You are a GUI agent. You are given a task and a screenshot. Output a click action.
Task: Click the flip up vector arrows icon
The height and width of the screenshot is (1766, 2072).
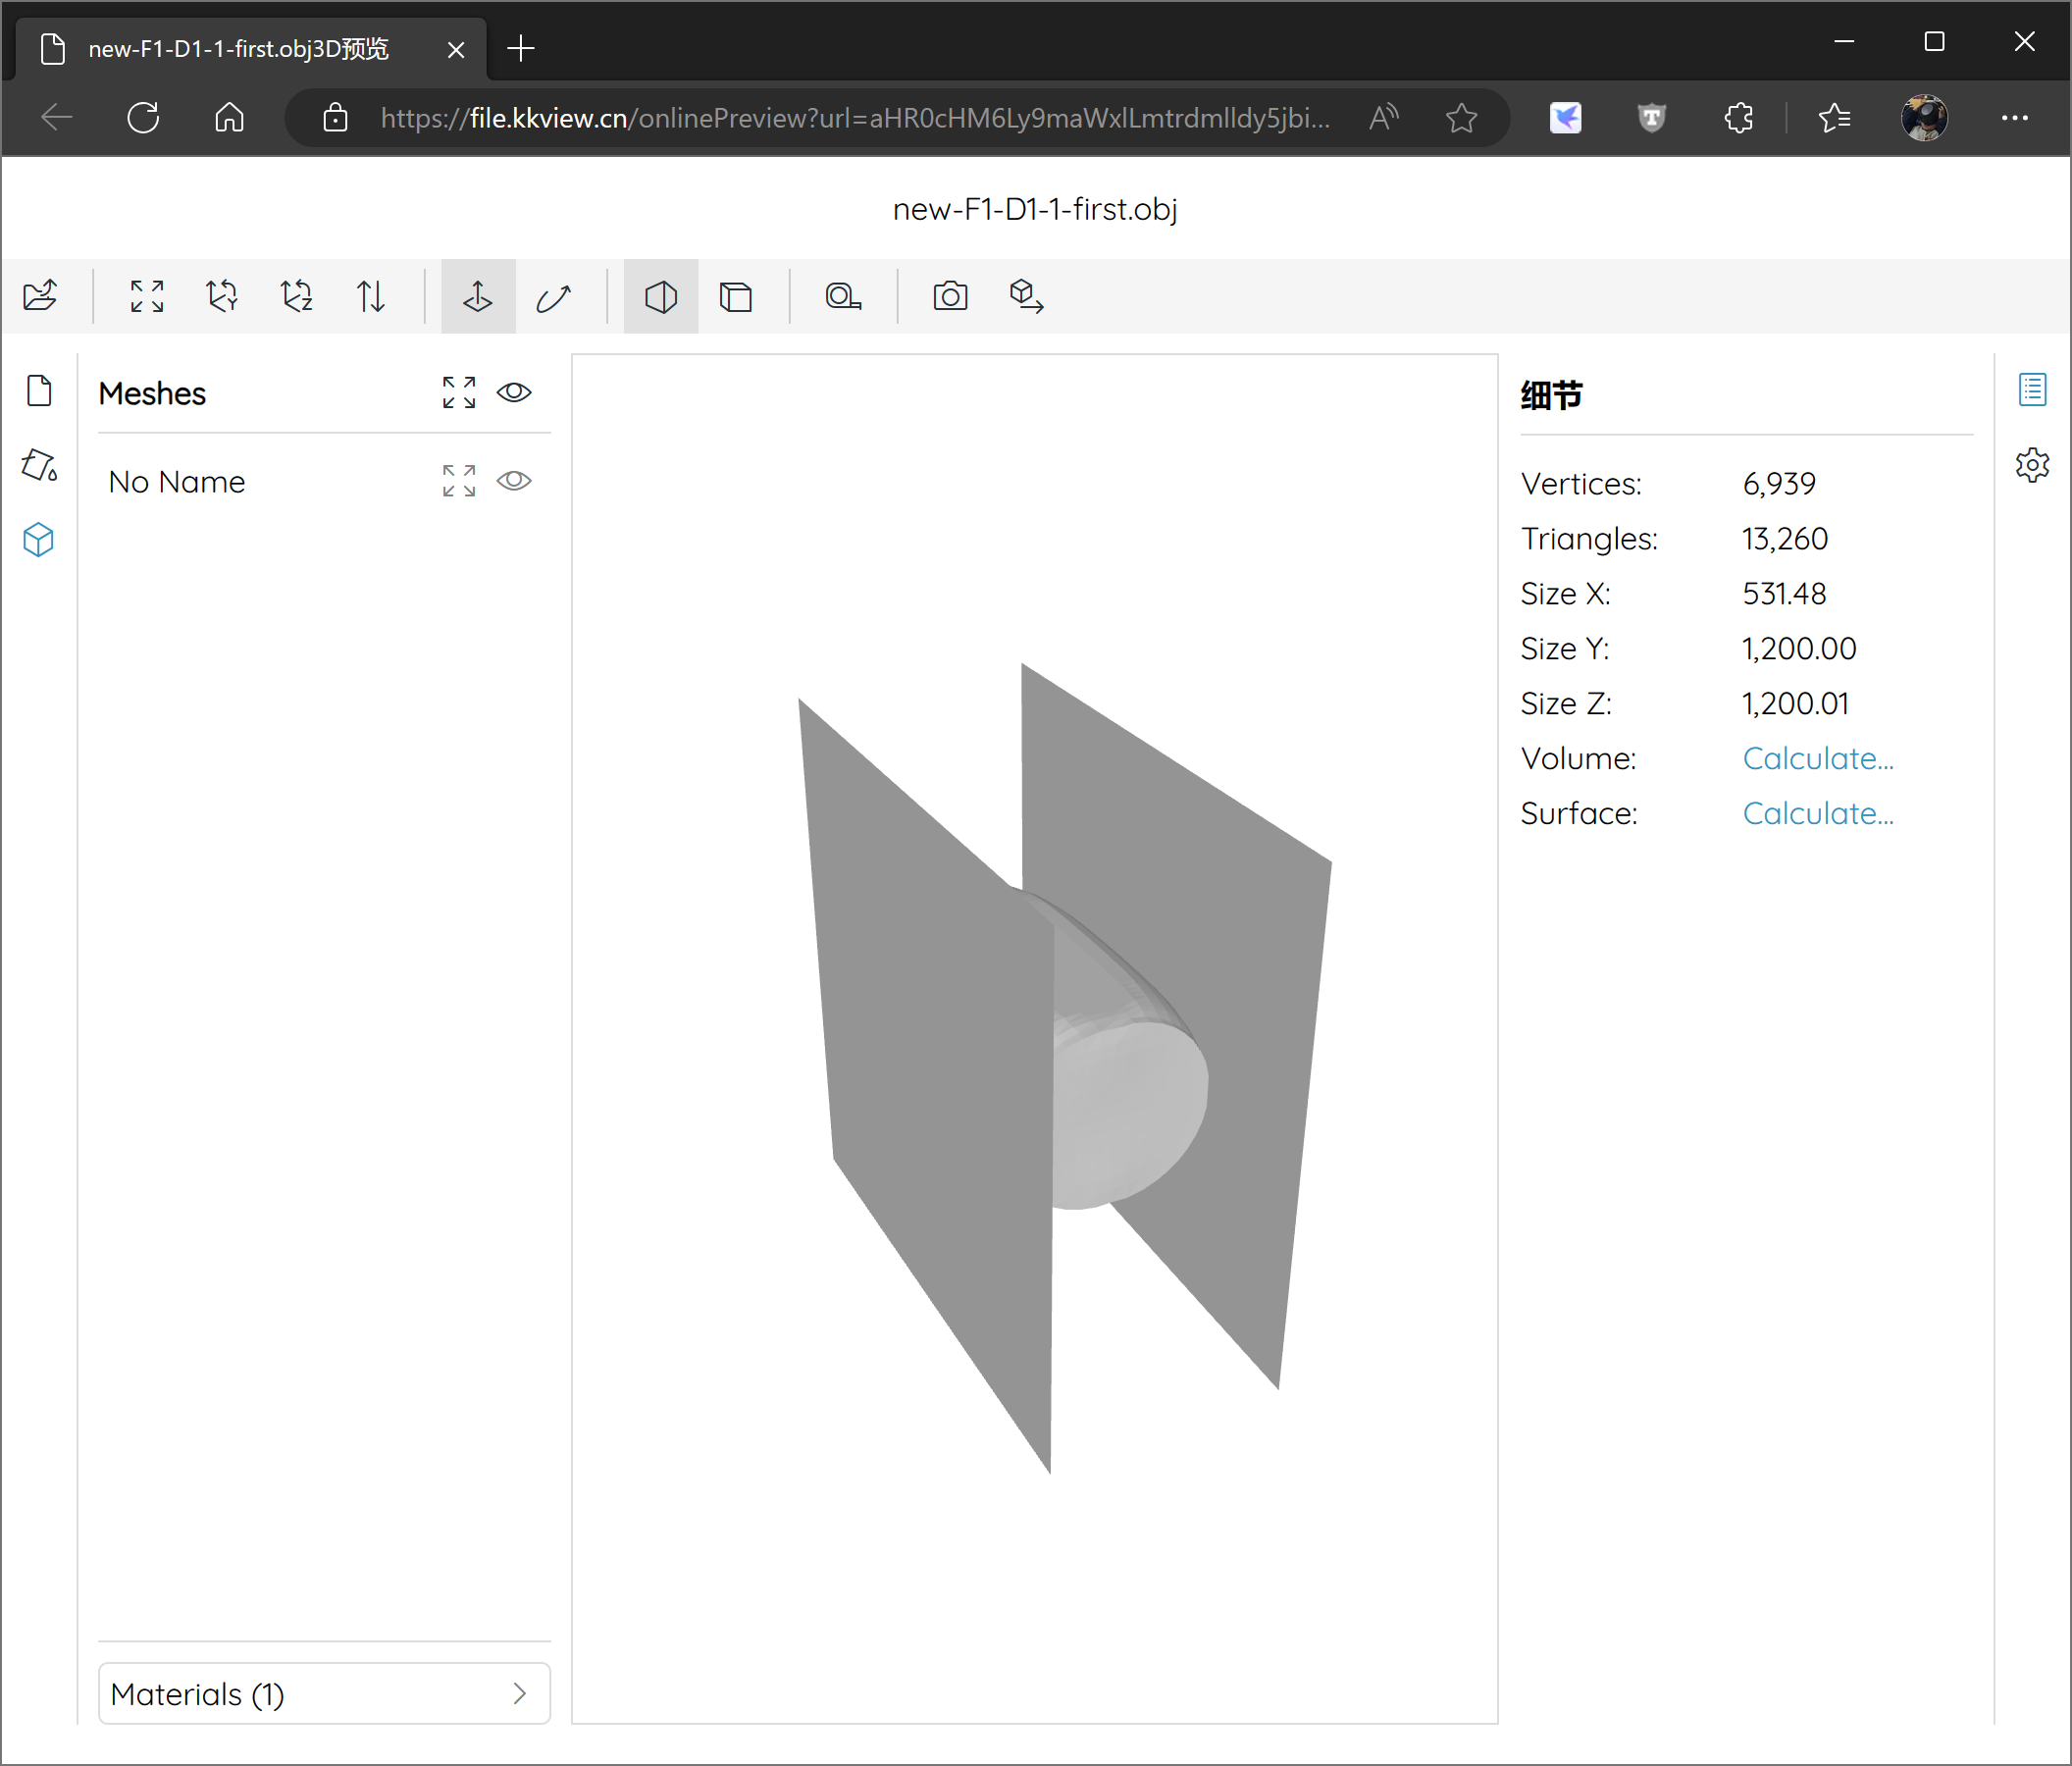click(x=371, y=296)
